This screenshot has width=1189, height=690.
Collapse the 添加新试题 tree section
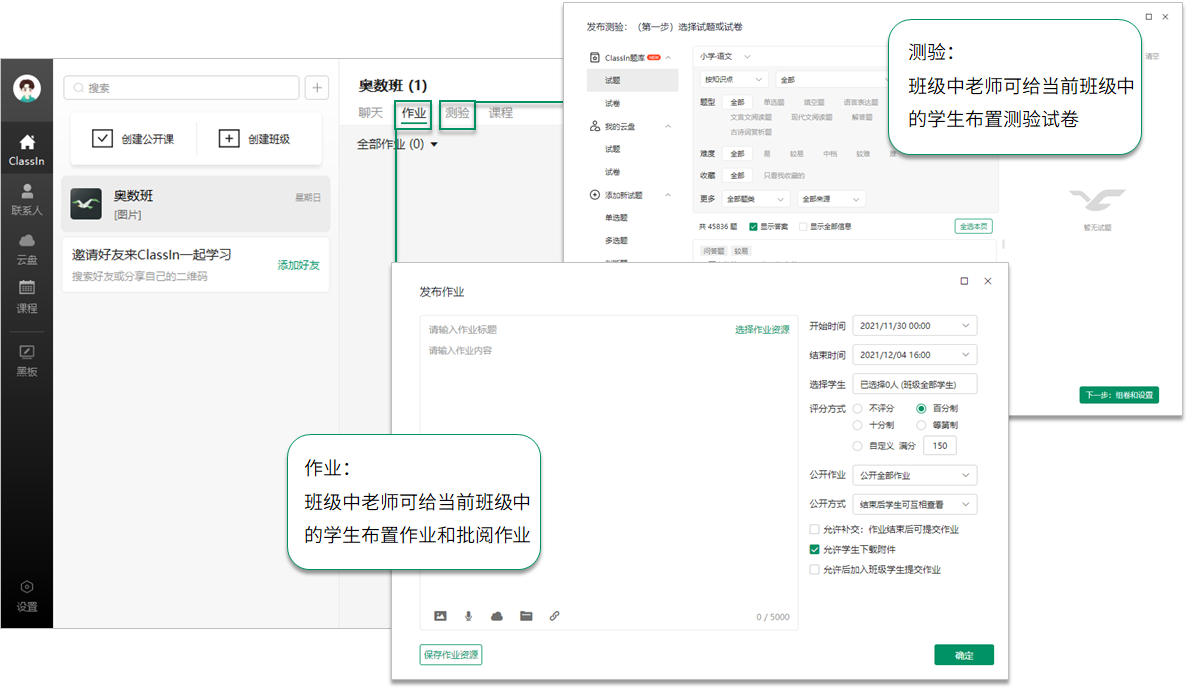point(668,195)
